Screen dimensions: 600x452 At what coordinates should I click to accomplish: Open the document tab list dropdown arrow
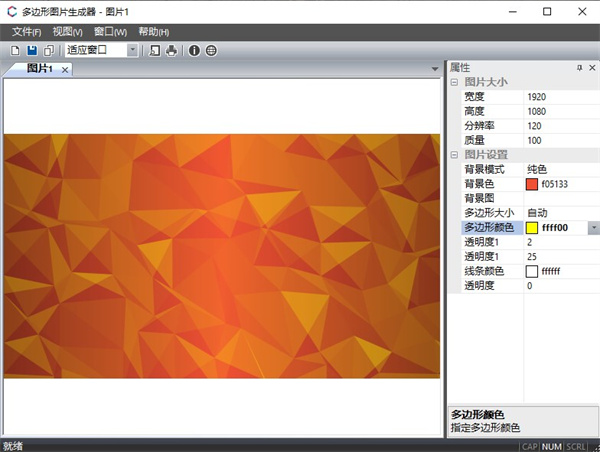[435, 69]
